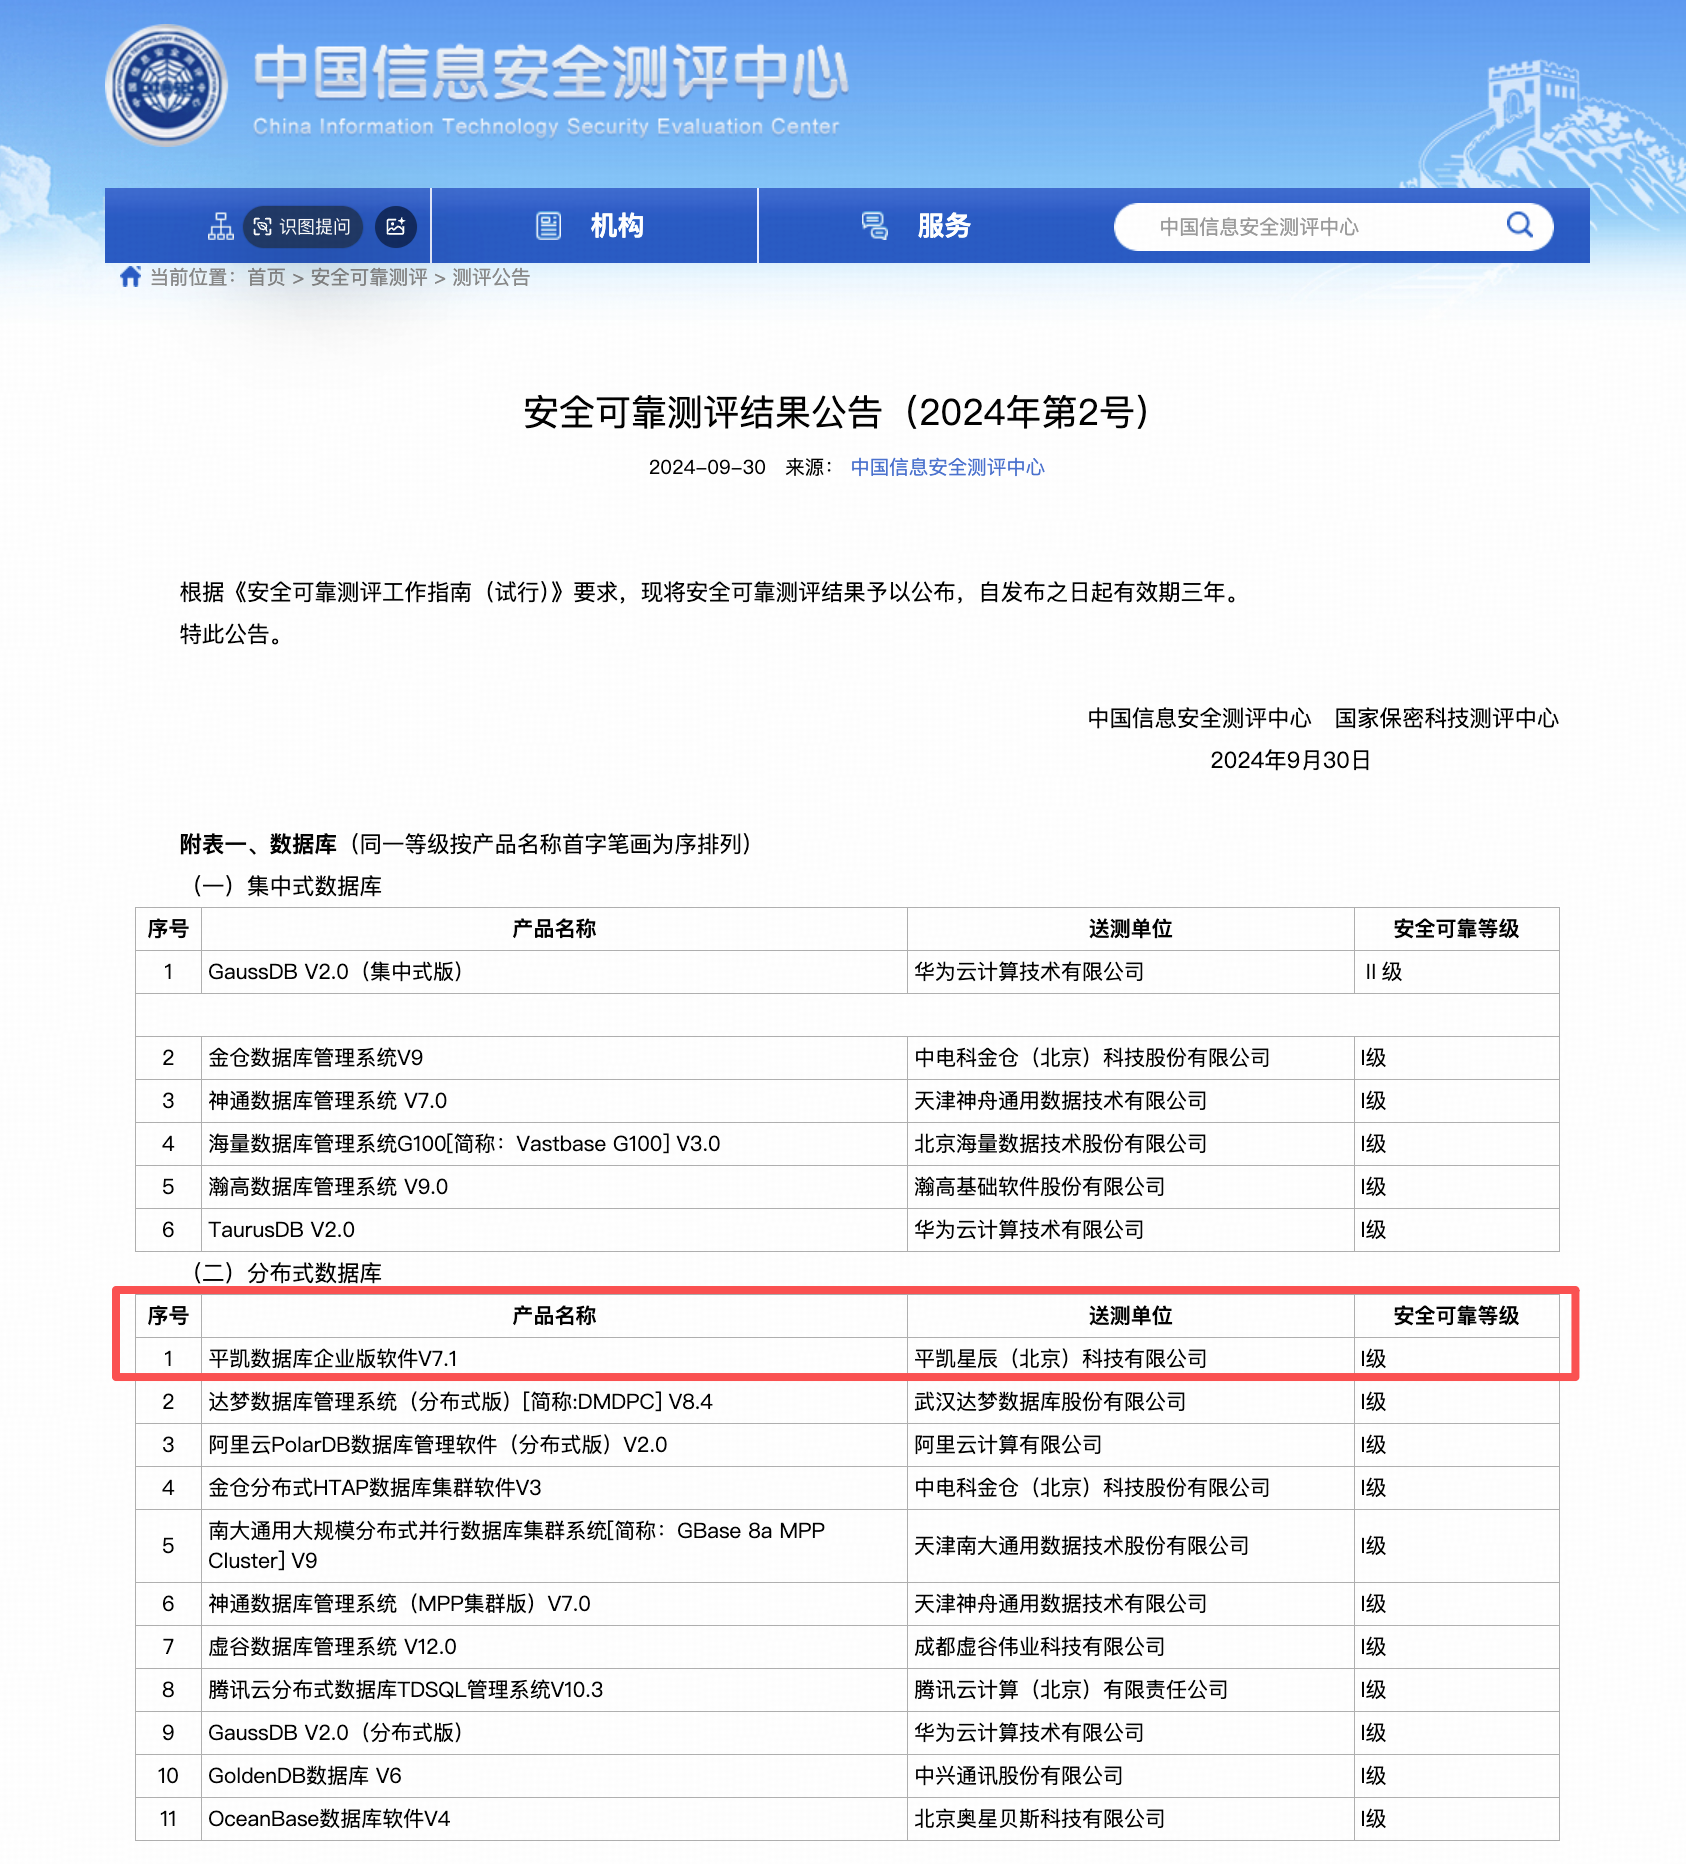Open the 机构 navigation menu

[x=617, y=226]
